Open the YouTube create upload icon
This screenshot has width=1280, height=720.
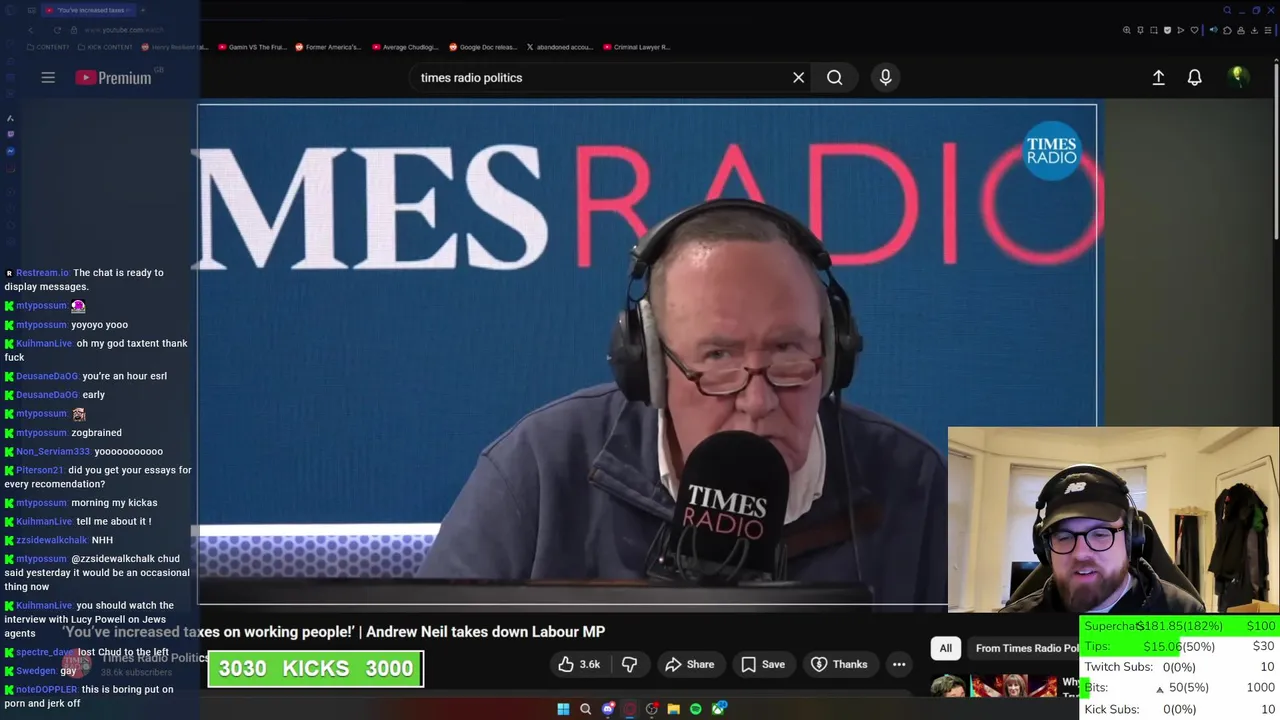click(x=1158, y=77)
